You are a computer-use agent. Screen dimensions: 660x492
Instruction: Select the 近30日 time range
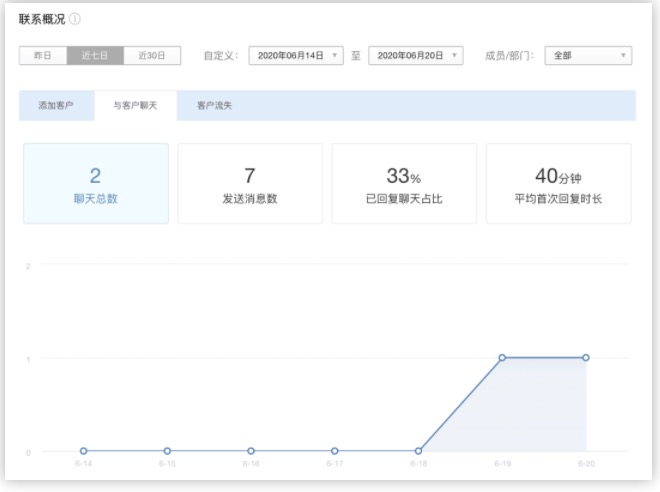[x=152, y=56]
